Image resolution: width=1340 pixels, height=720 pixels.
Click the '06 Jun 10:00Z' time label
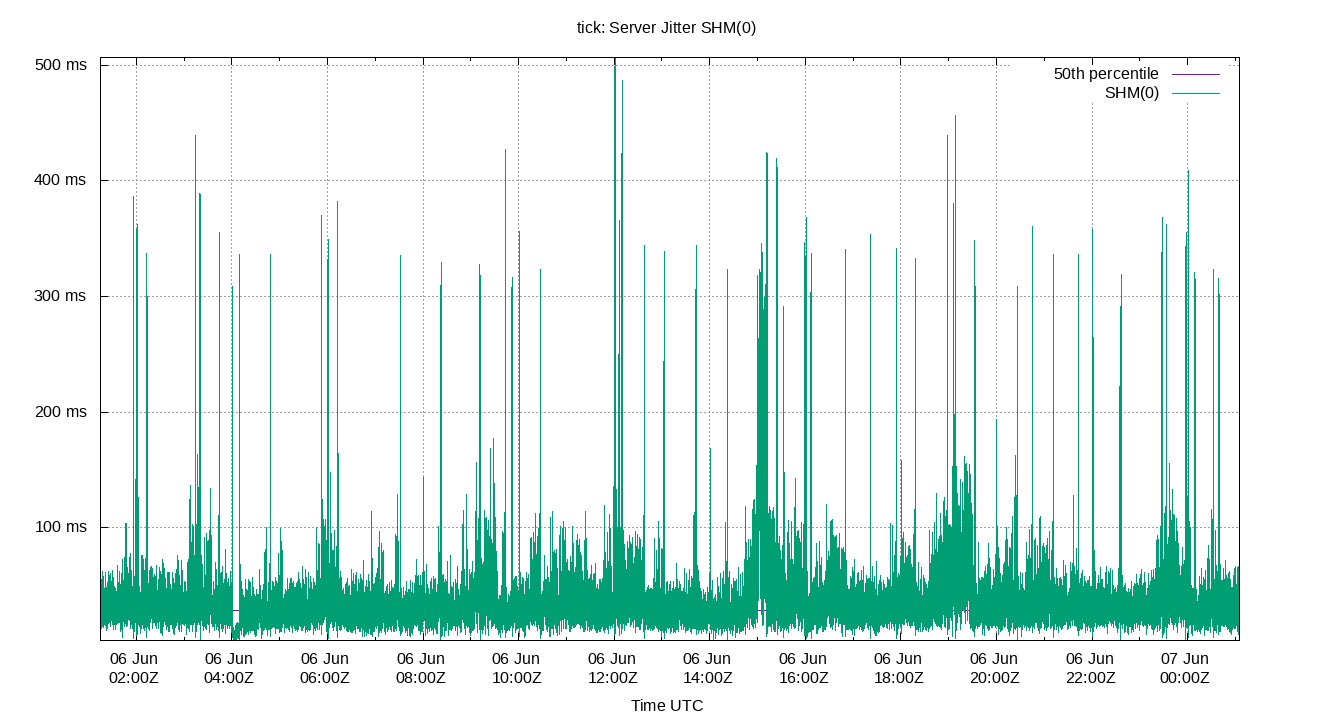pyautogui.click(x=516, y=668)
